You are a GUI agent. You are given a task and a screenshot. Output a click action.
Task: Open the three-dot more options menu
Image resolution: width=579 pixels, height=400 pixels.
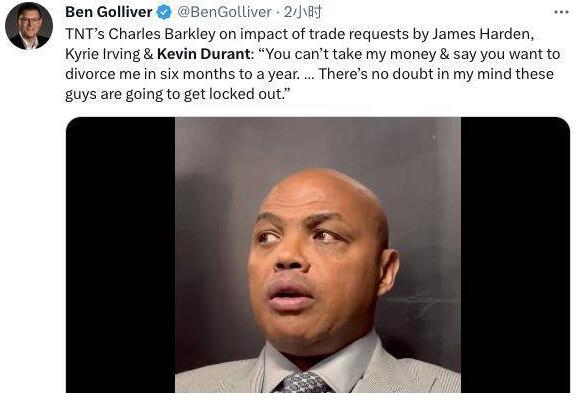tap(562, 12)
